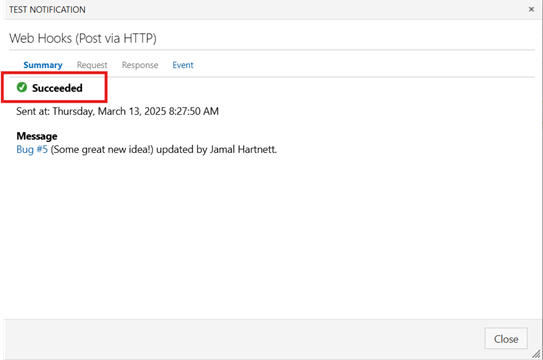Open the Bug #5 work item link
This screenshot has width=543, height=360.
pos(32,150)
